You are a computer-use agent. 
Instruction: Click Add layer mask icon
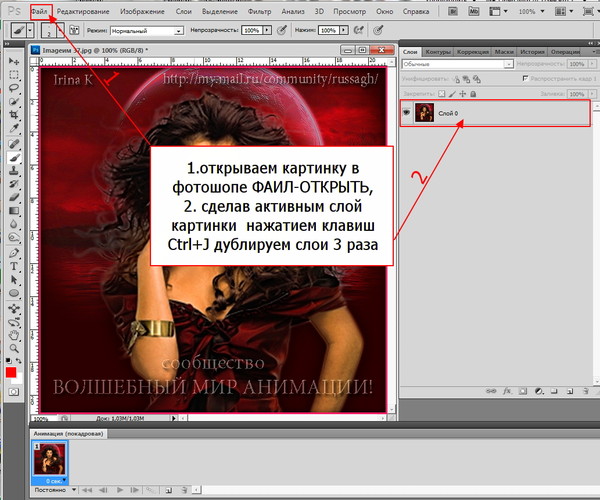pyautogui.click(x=523, y=391)
